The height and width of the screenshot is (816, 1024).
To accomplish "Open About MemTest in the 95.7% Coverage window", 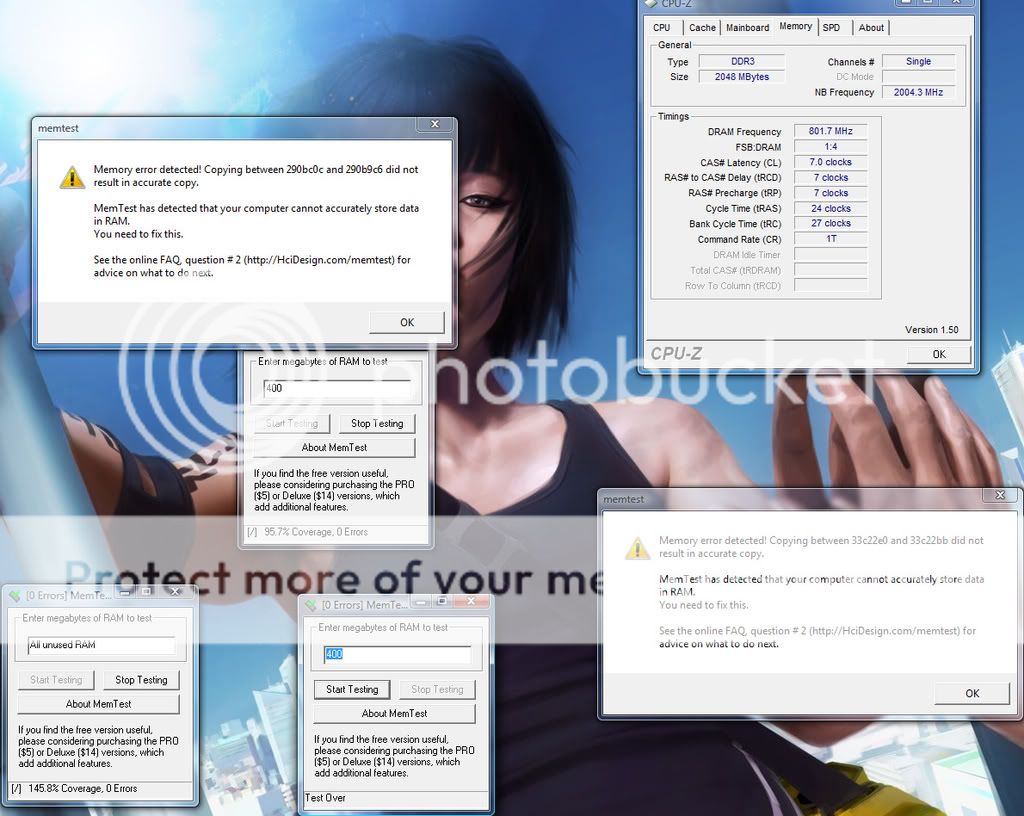I will point(334,448).
